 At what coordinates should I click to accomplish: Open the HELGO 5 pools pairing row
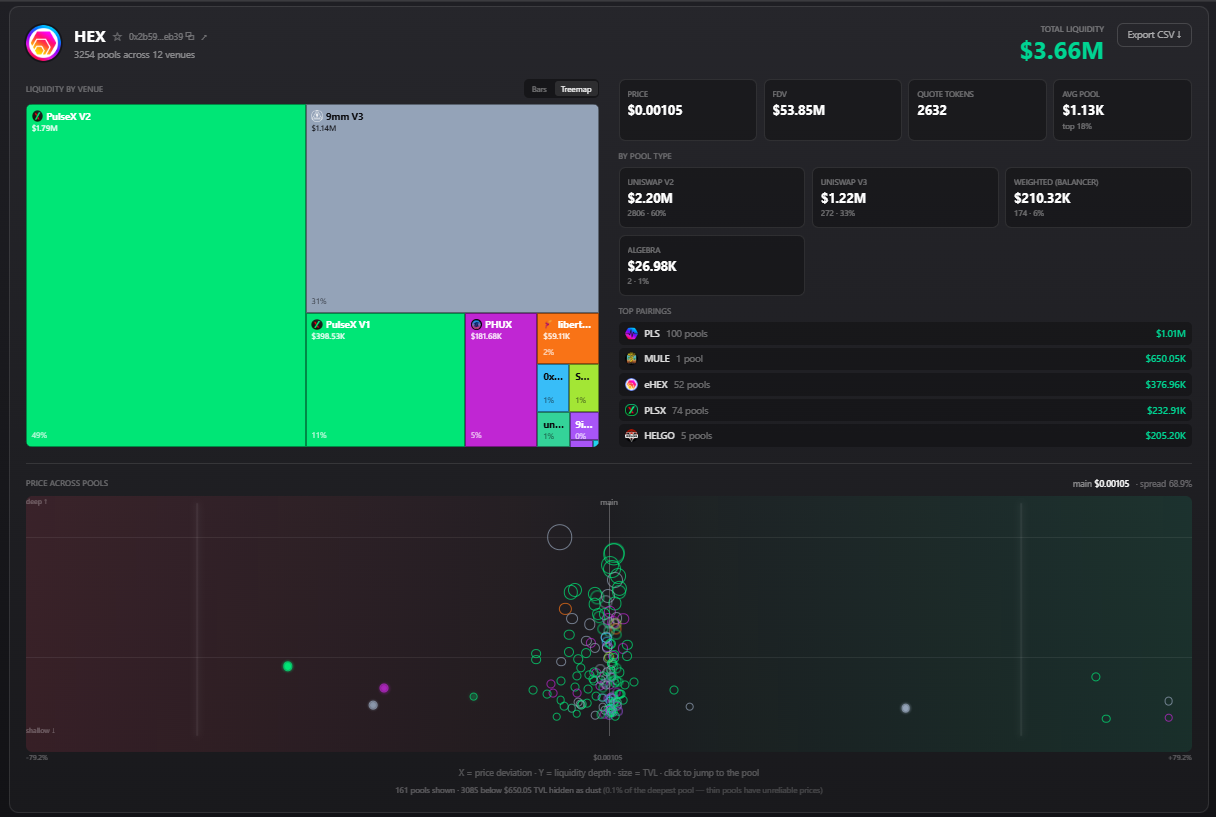tap(905, 435)
